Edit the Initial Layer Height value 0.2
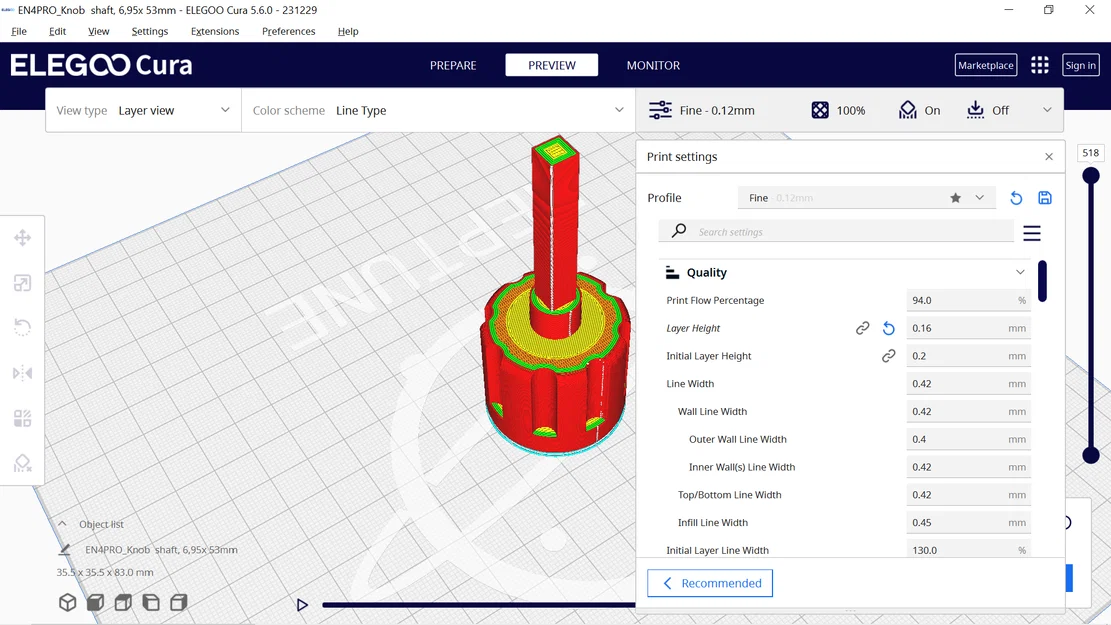Viewport: 1111px width, 625px height. click(968, 356)
